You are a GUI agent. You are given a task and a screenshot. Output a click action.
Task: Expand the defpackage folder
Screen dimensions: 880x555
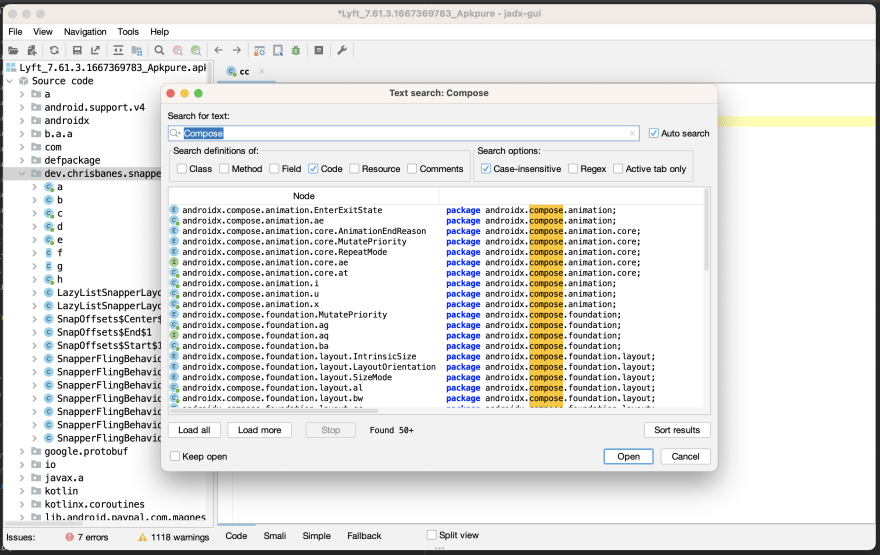click(22, 160)
